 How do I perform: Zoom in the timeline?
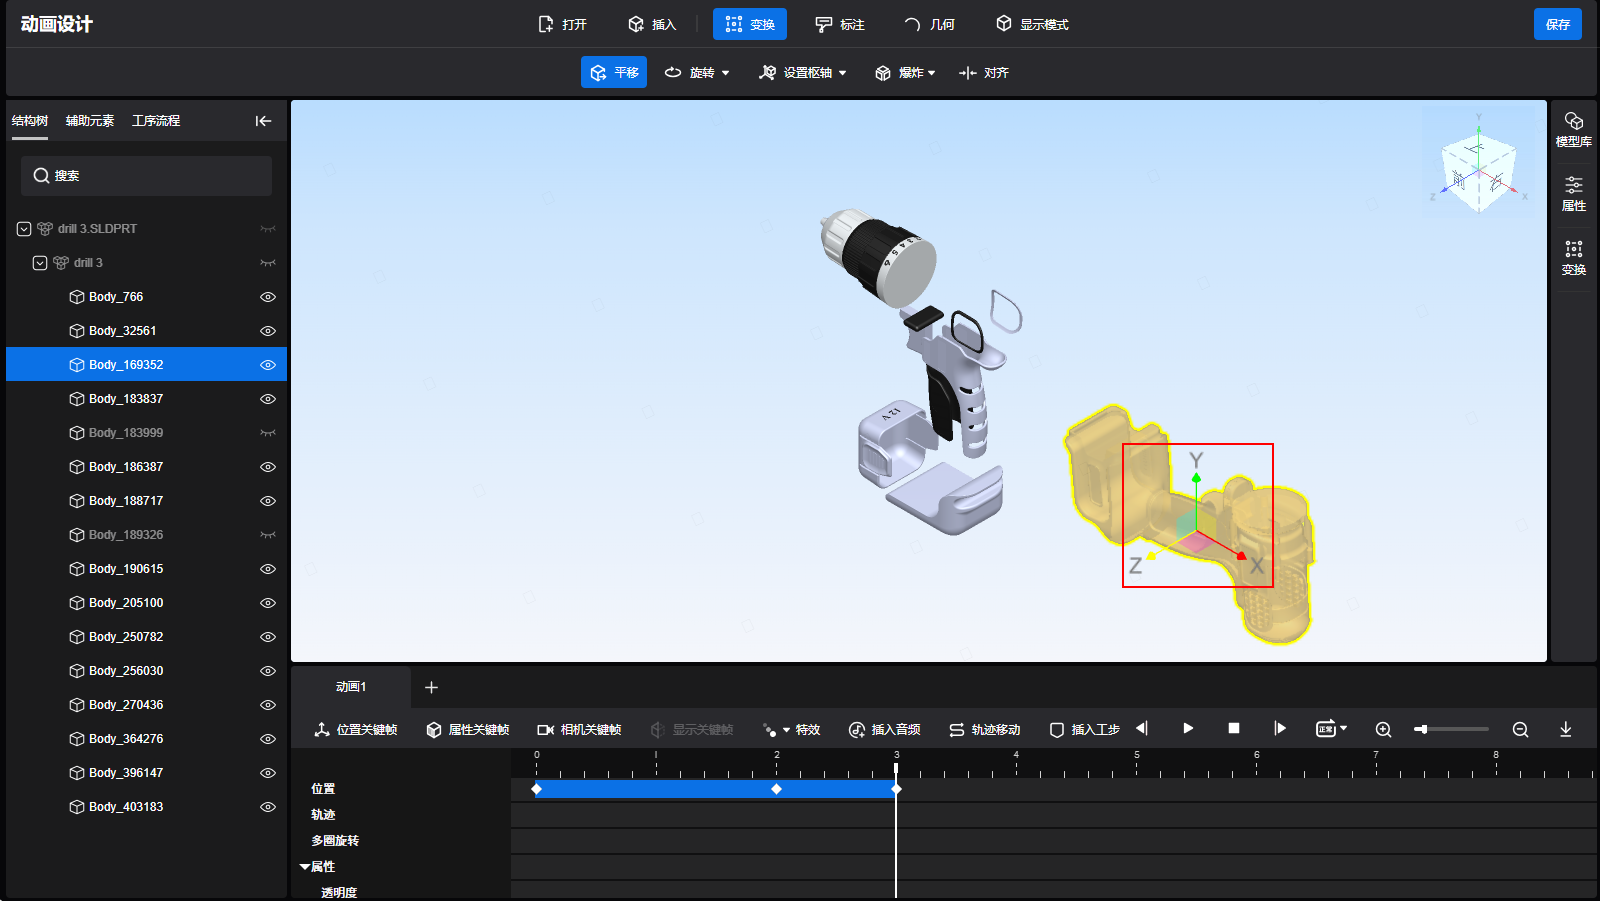point(1383,729)
